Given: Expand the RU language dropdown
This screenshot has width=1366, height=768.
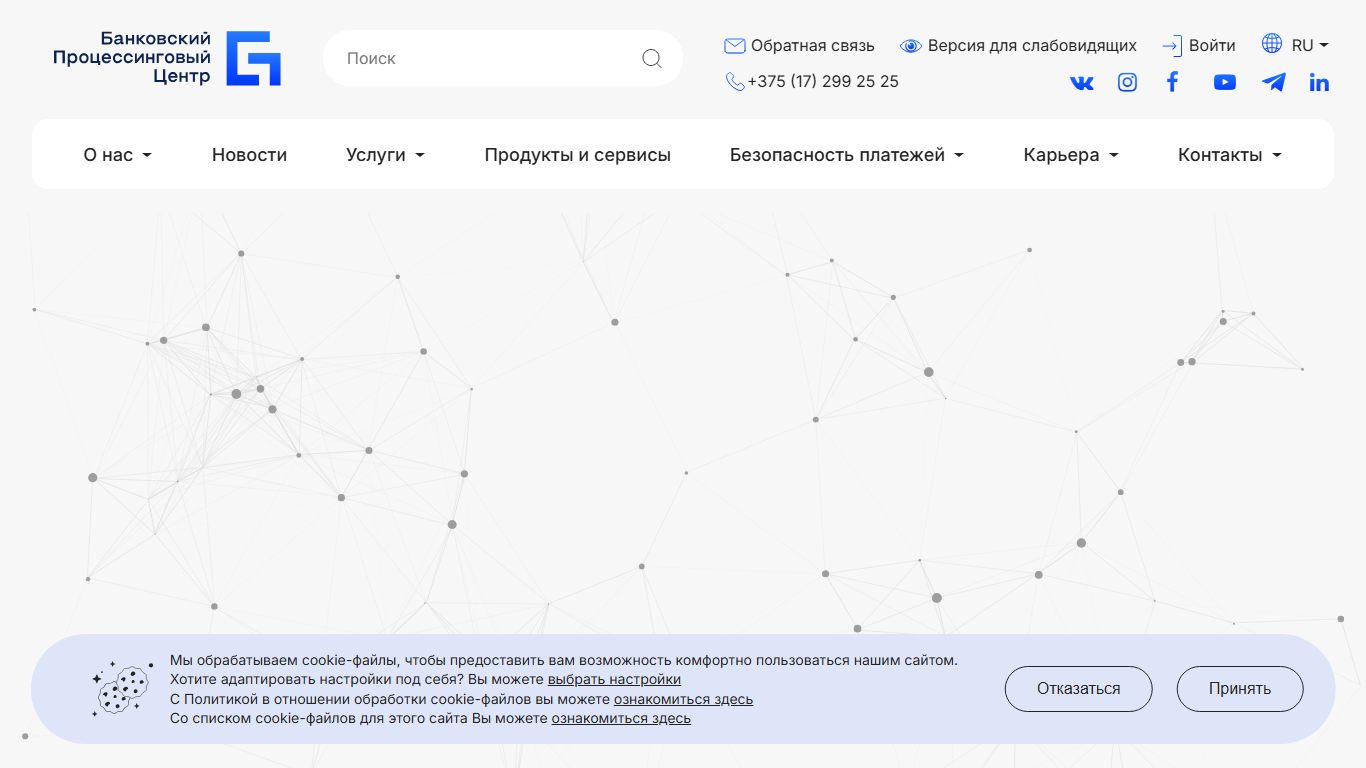Looking at the screenshot, I should pos(1310,45).
